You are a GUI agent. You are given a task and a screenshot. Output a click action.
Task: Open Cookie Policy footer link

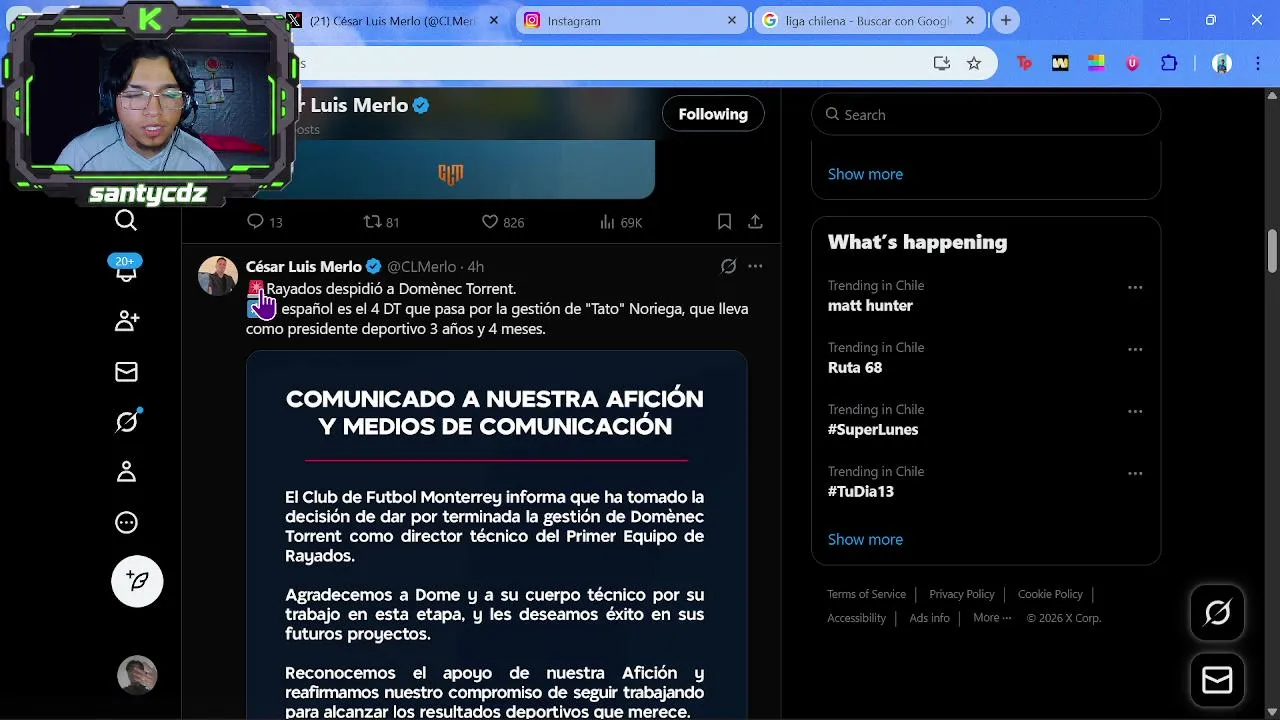1050,594
